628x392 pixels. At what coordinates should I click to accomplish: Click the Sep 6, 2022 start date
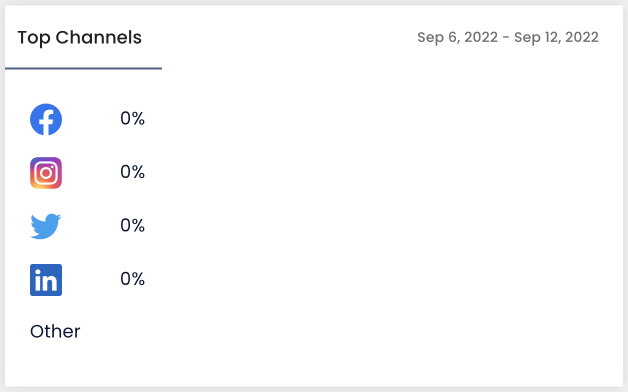(458, 37)
